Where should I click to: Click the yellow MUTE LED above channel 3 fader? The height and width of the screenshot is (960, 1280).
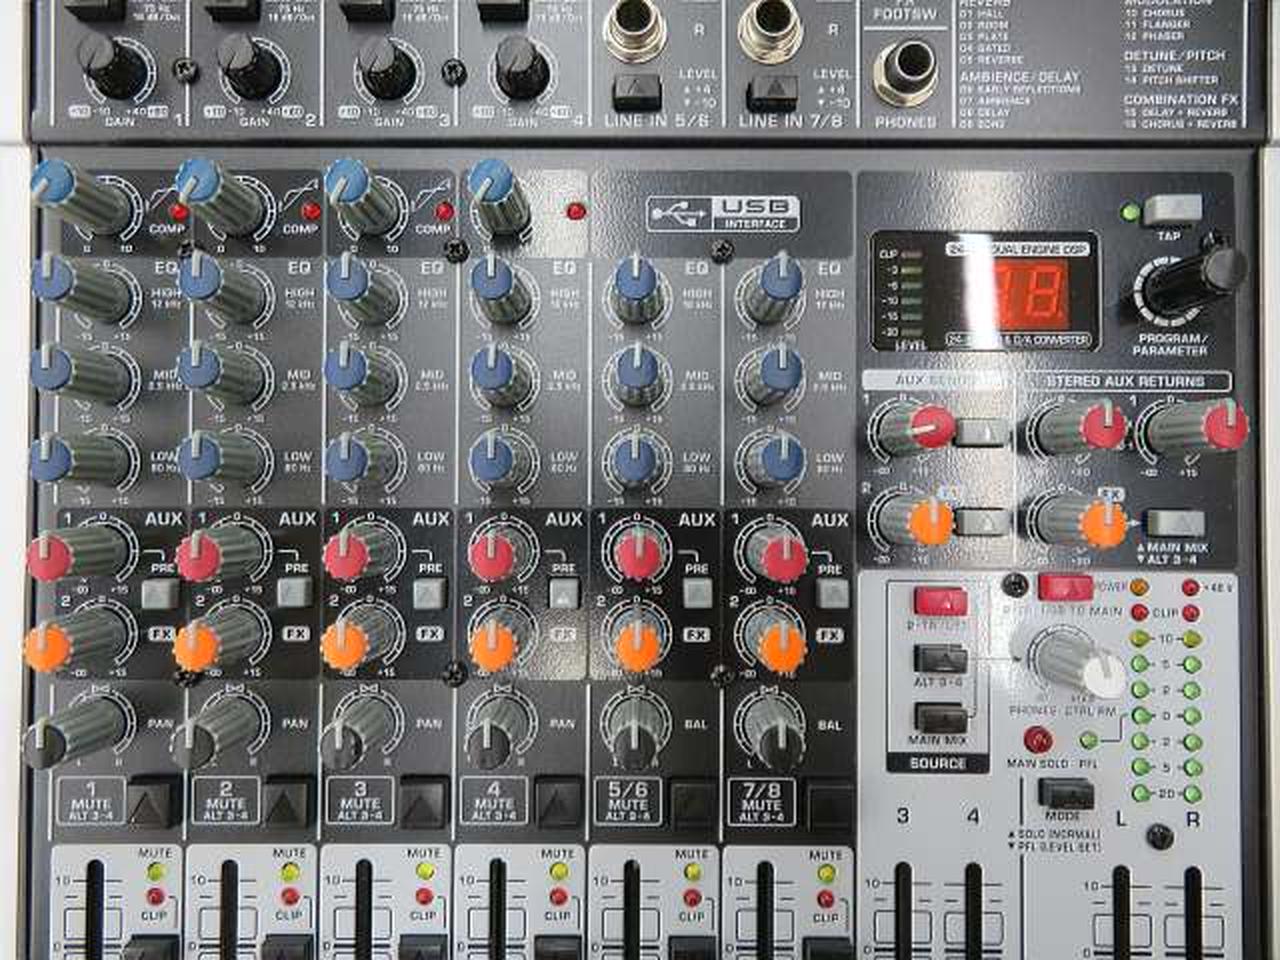(423, 872)
